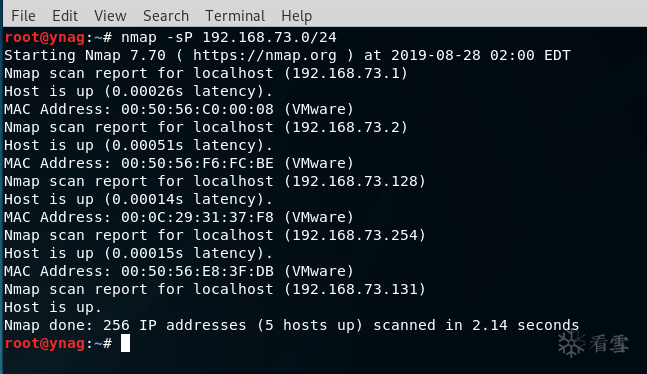Click the 'Nmap done' summary line
Screen dimensions: 647x374
coord(292,326)
